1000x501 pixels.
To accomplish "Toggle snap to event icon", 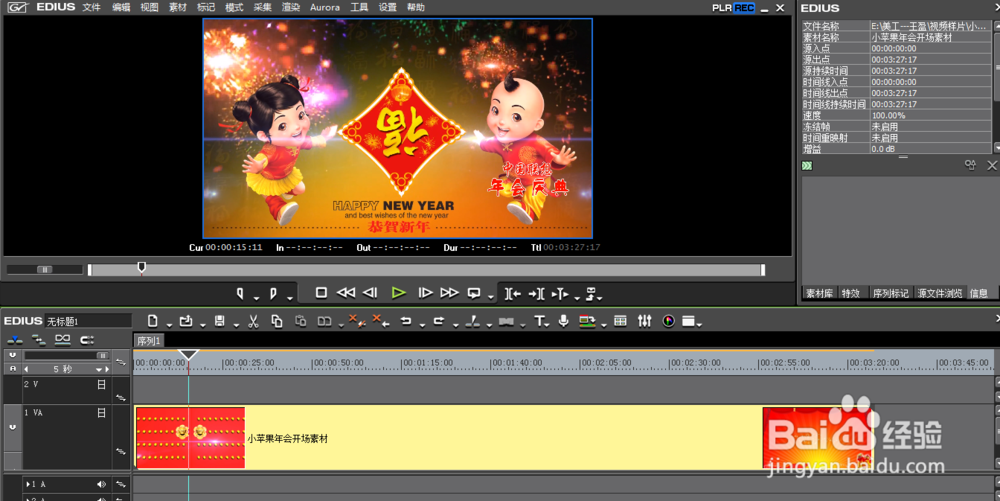I will click(x=87, y=340).
